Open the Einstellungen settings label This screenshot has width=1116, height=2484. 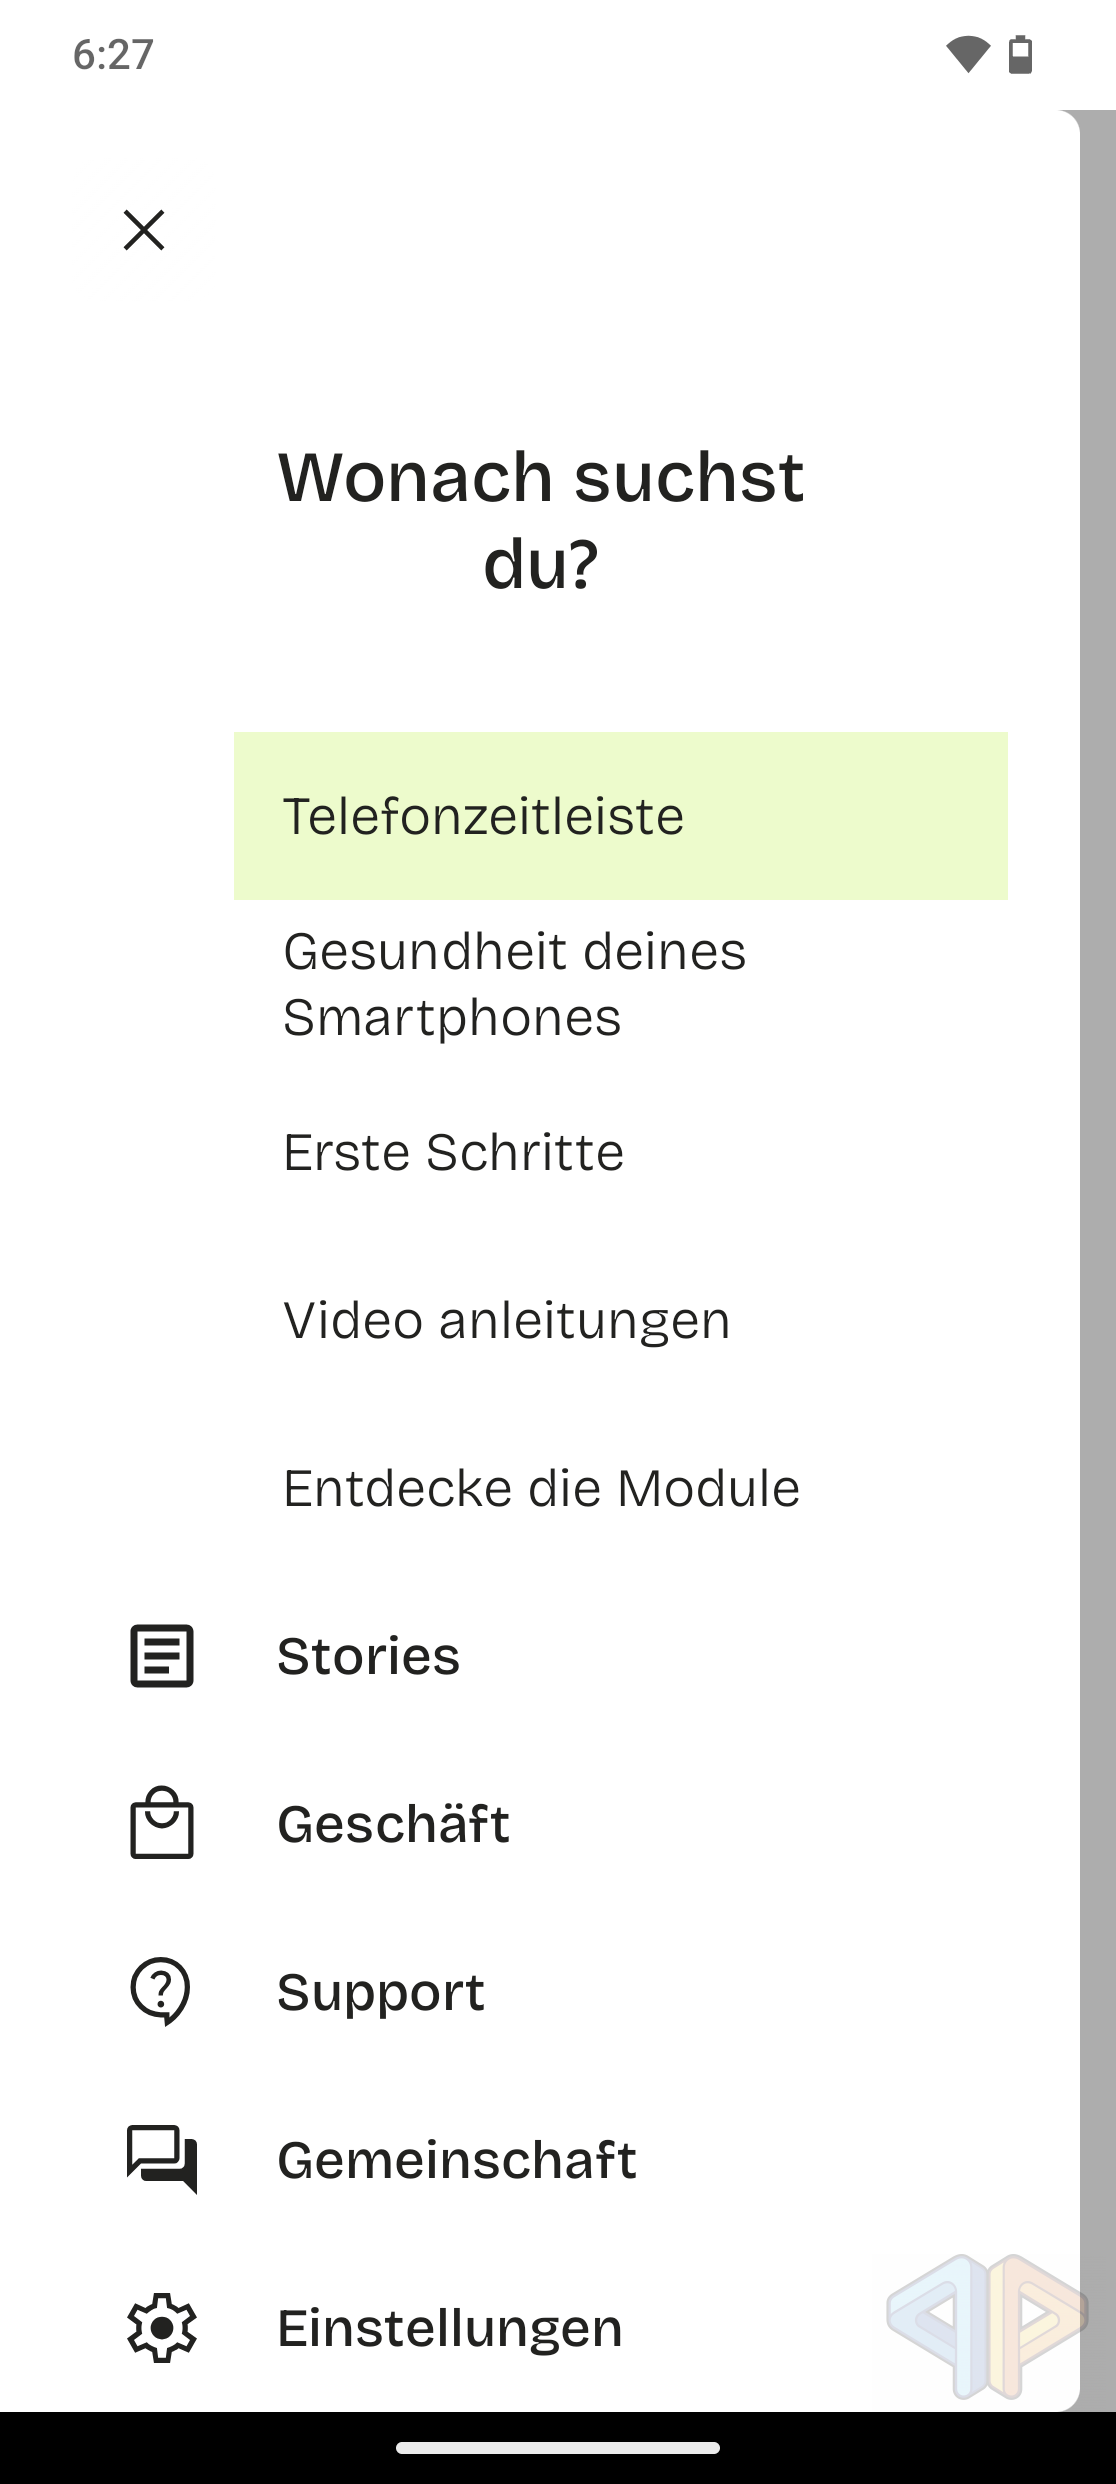450,2328
